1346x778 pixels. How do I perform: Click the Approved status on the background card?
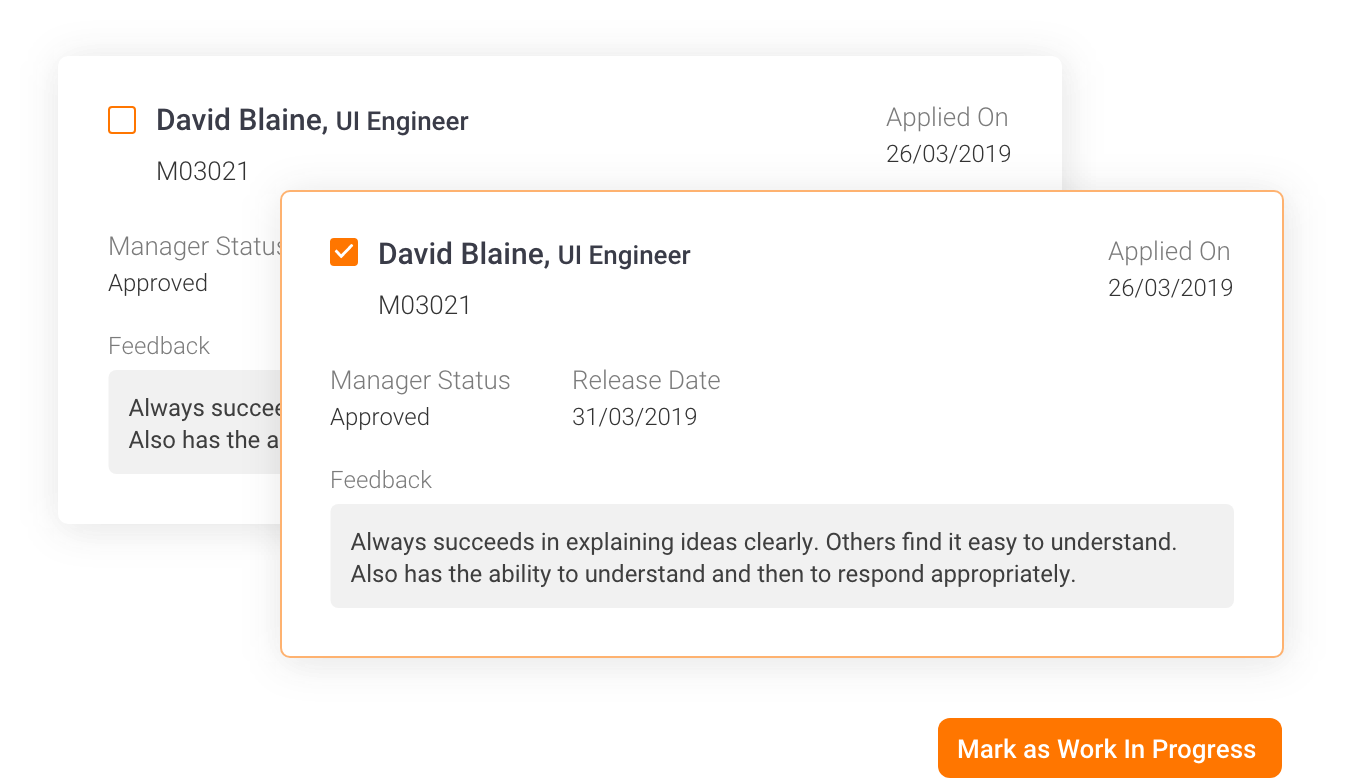point(158,283)
